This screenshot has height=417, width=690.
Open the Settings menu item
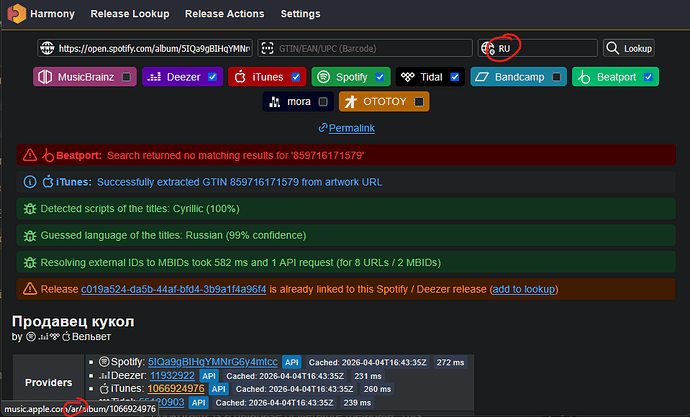tap(301, 14)
